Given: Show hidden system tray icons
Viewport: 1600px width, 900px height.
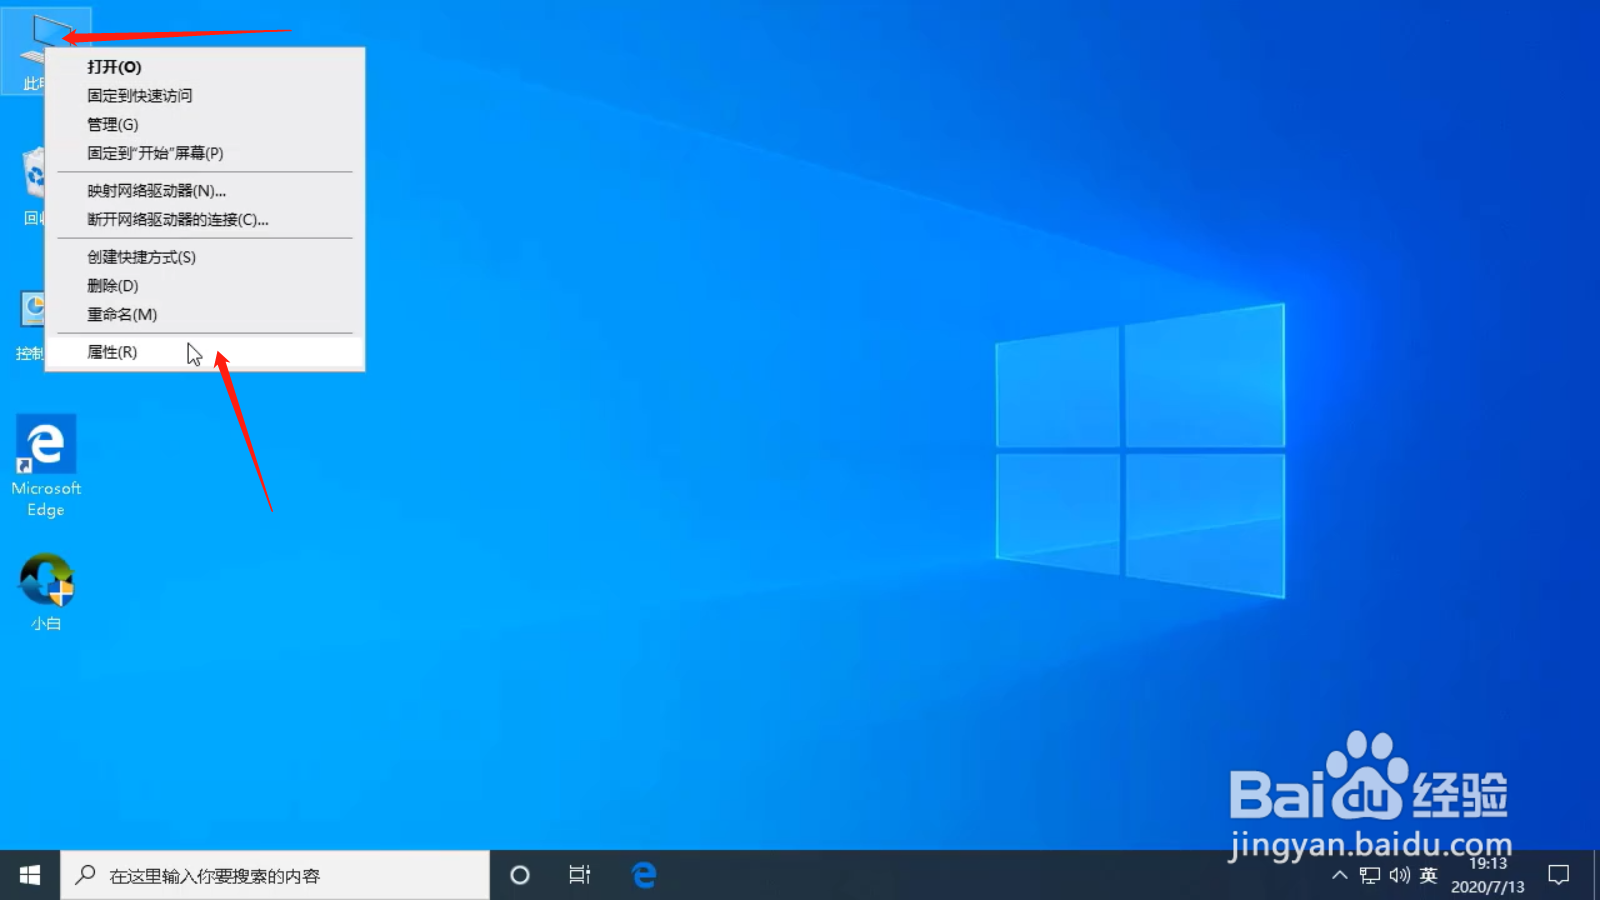Looking at the screenshot, I should point(1340,876).
